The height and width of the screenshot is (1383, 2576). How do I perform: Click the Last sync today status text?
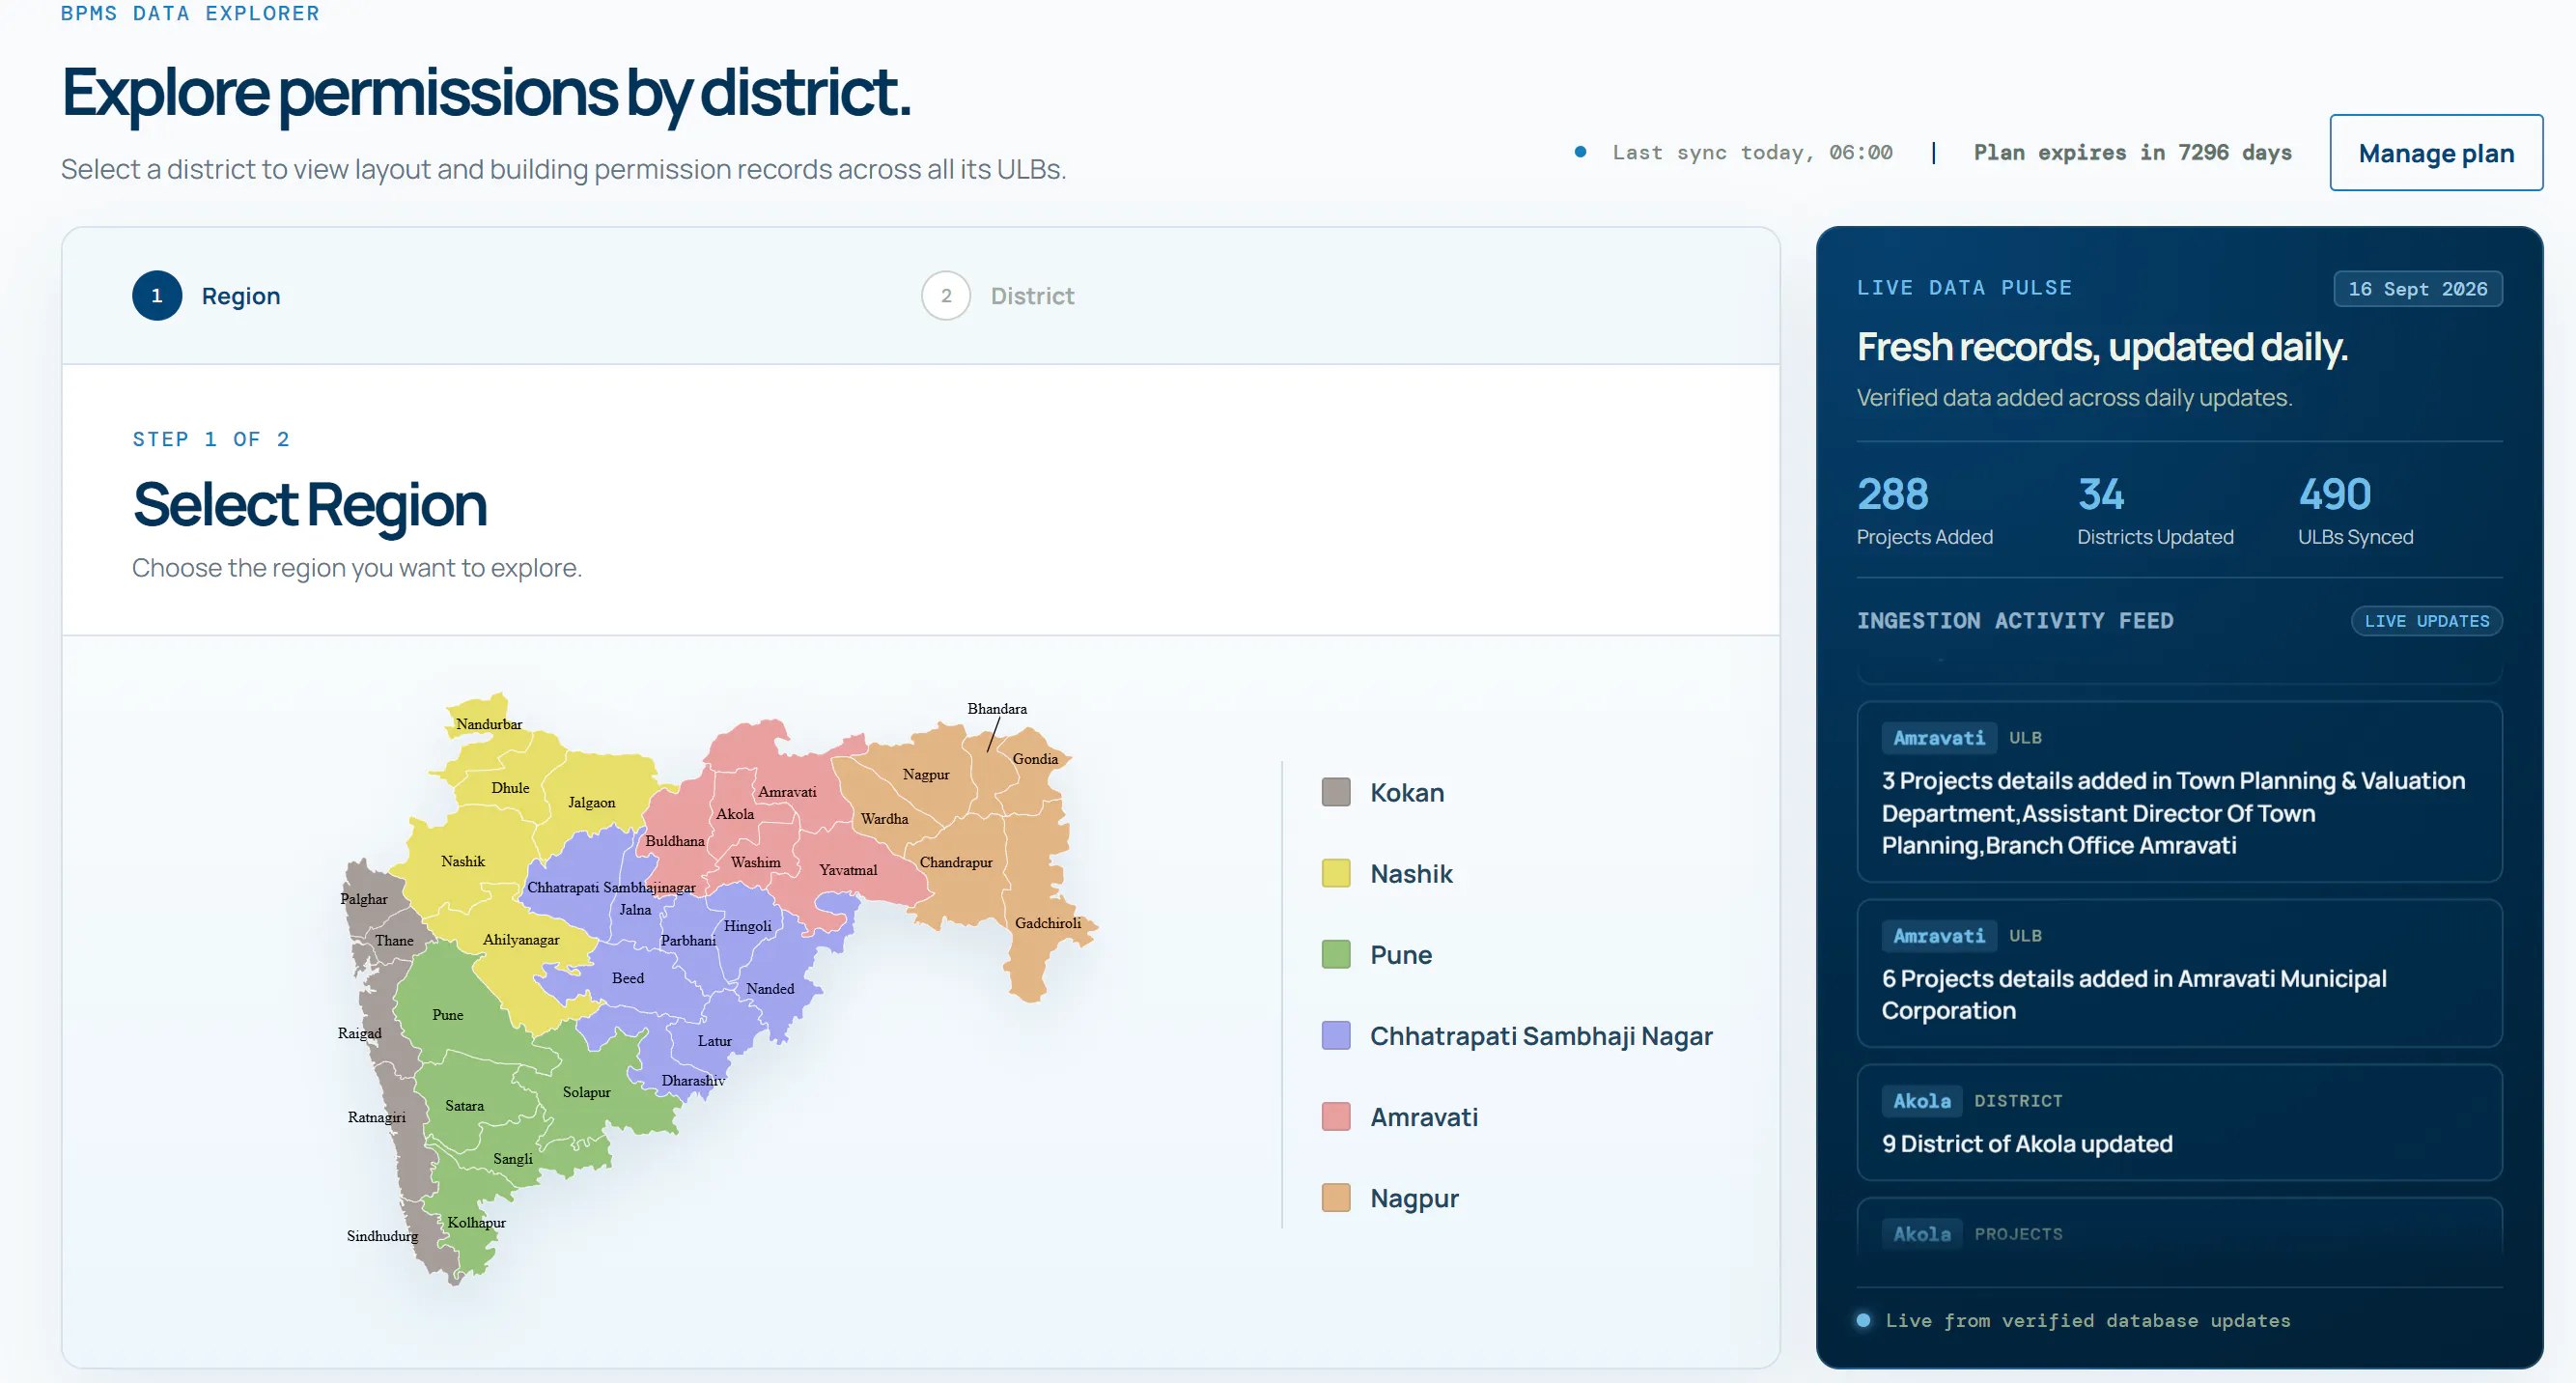[1752, 153]
